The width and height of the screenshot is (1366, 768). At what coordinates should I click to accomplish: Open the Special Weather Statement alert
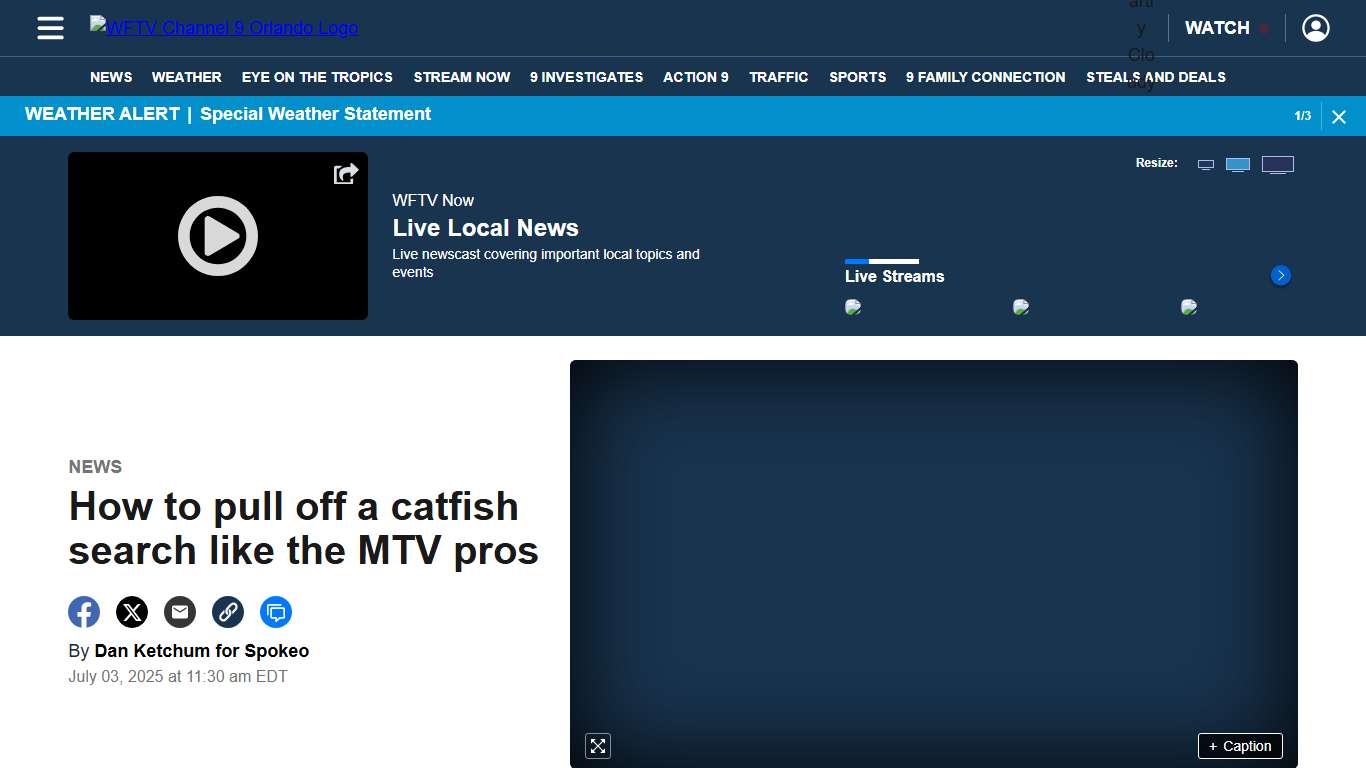coord(315,114)
